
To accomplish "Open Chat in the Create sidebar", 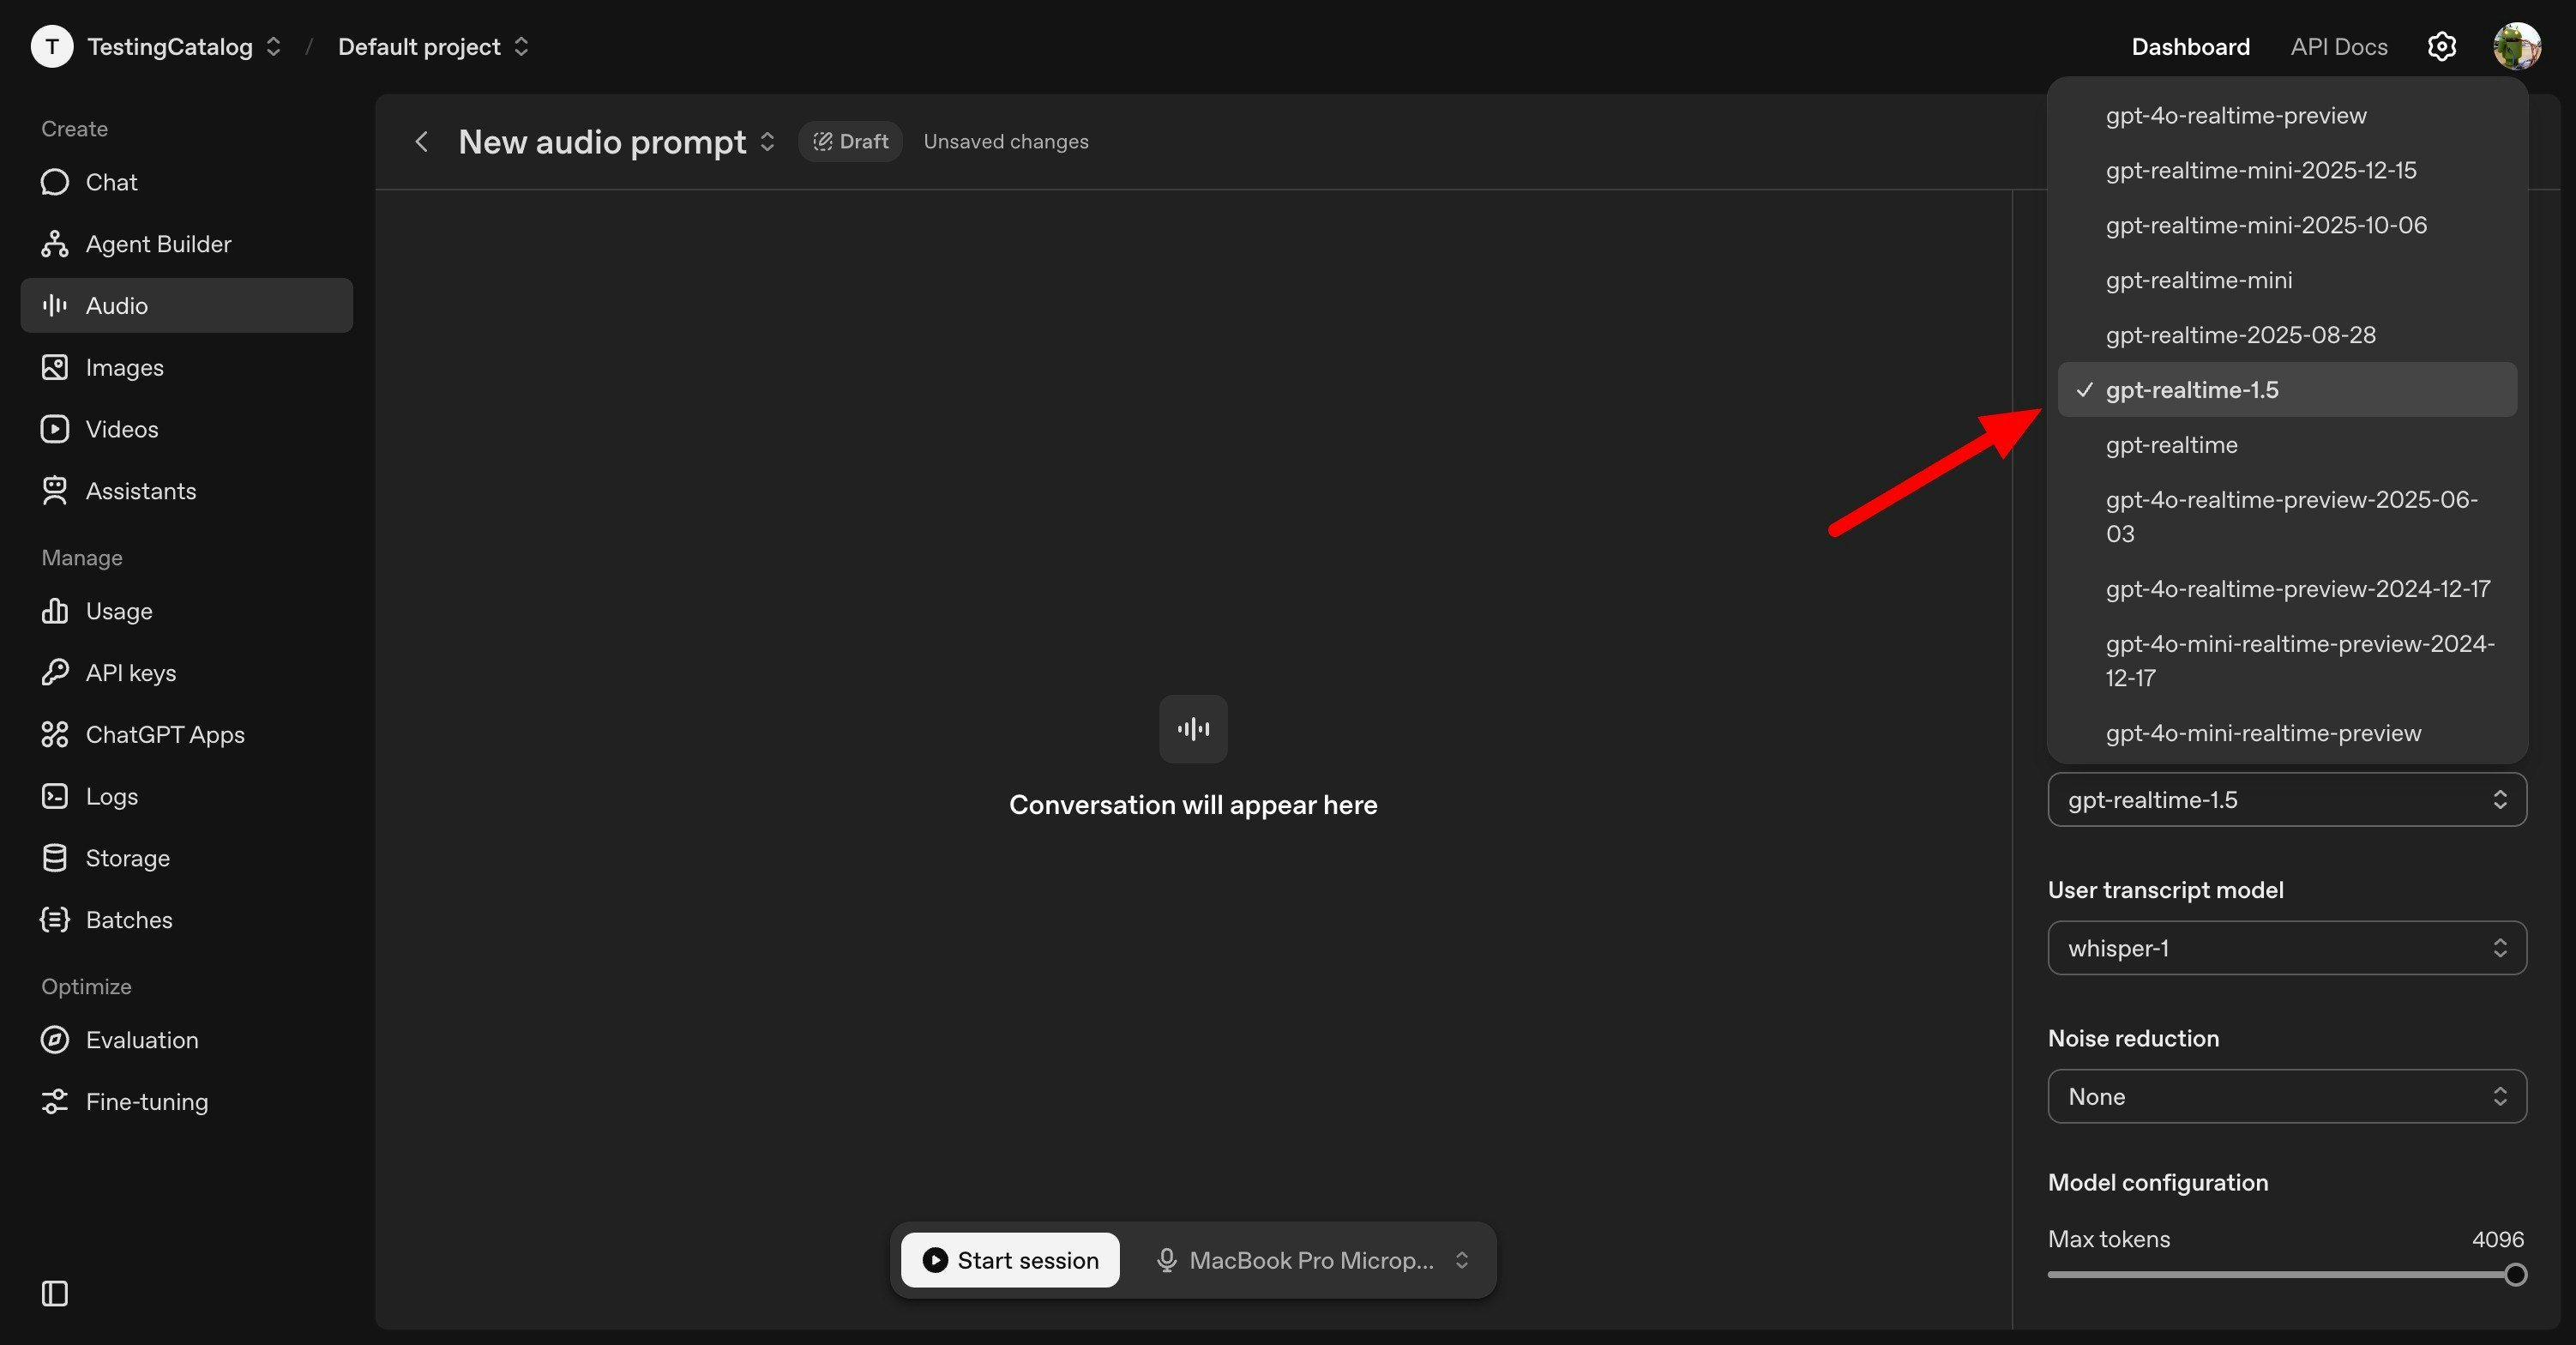I will [110, 181].
